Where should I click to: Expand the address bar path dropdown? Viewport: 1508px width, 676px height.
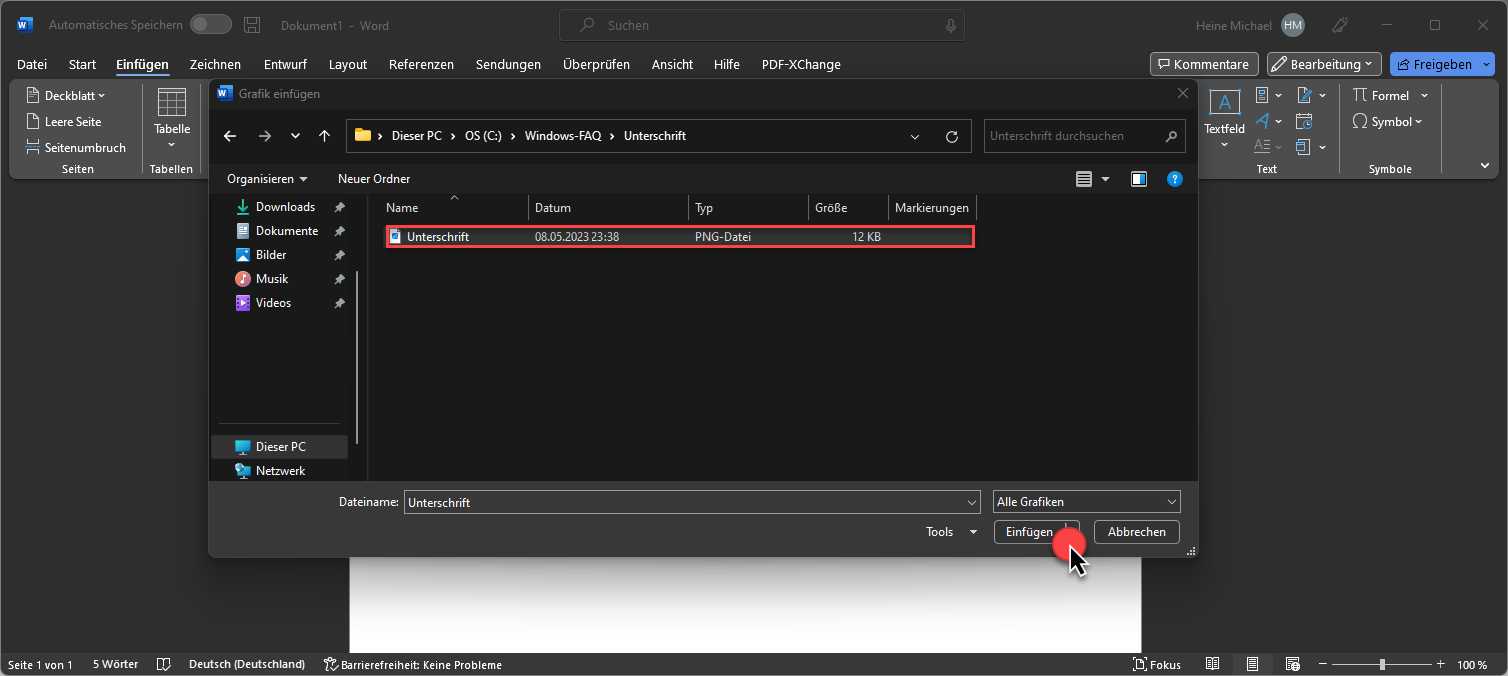[915, 136]
